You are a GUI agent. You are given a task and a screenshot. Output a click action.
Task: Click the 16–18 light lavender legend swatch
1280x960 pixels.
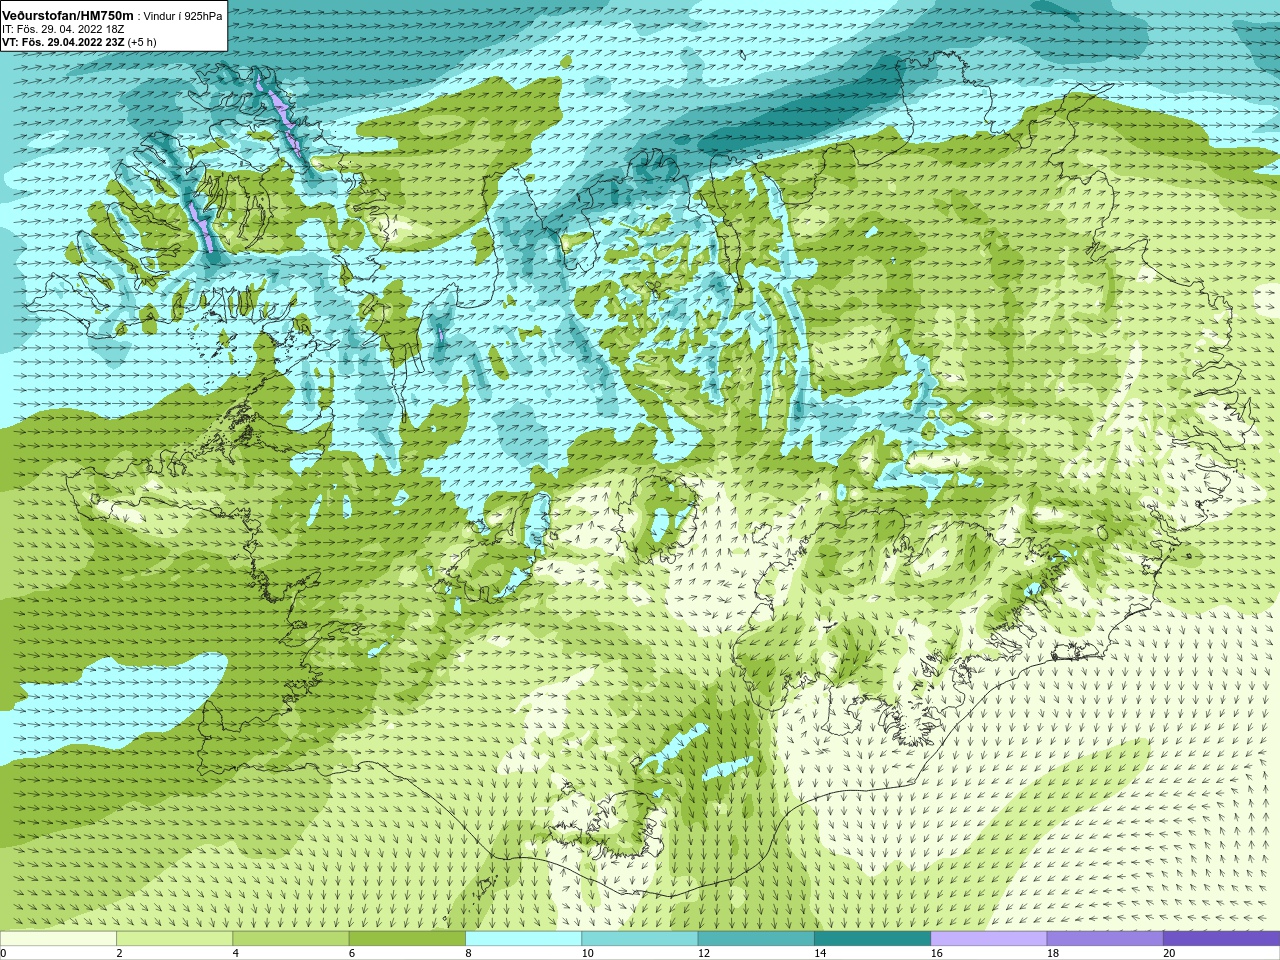point(989,938)
